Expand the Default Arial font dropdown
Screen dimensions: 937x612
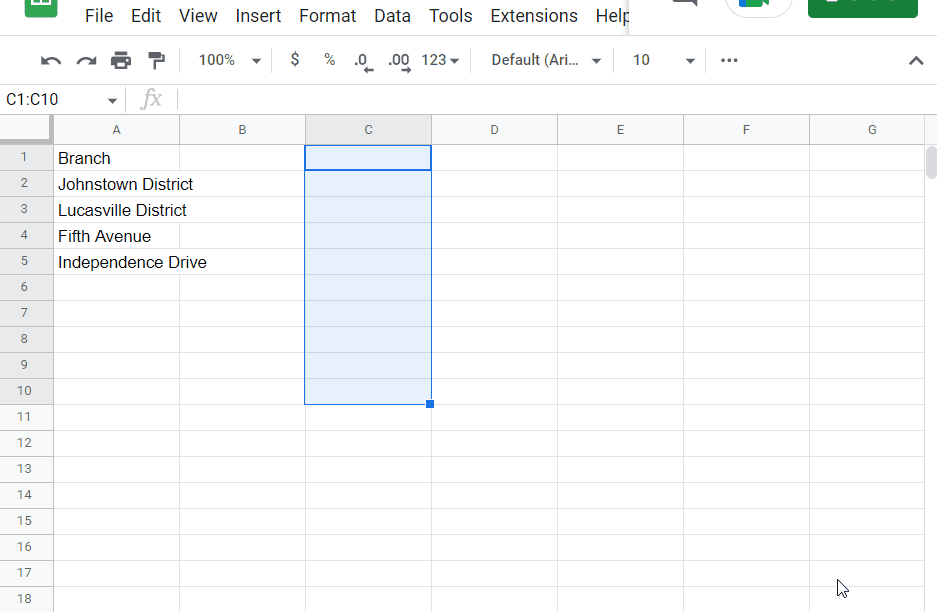point(547,60)
